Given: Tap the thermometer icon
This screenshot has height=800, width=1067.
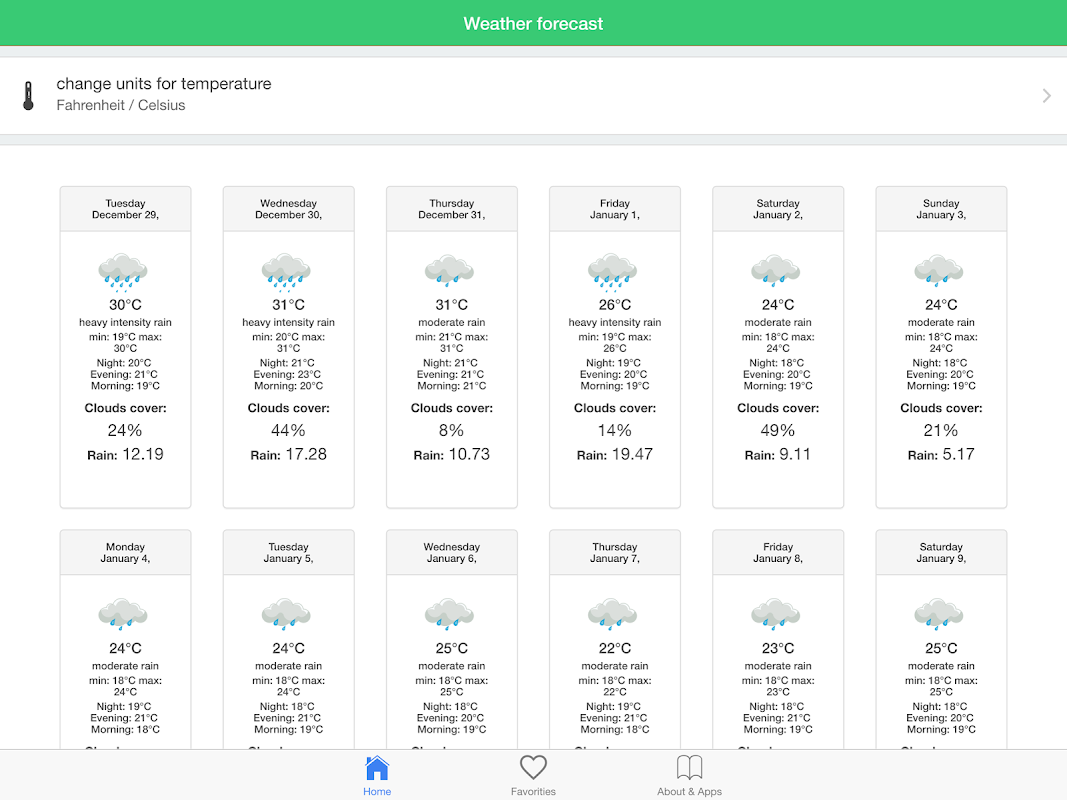Looking at the screenshot, I should (29, 95).
